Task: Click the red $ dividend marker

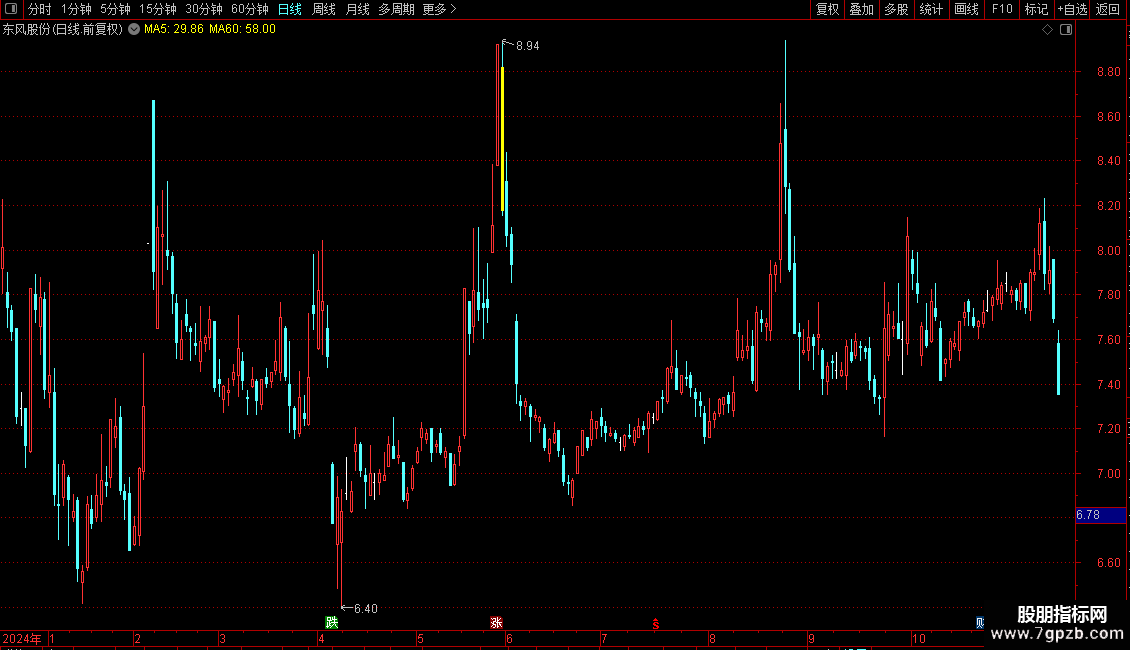Action: coord(655,624)
